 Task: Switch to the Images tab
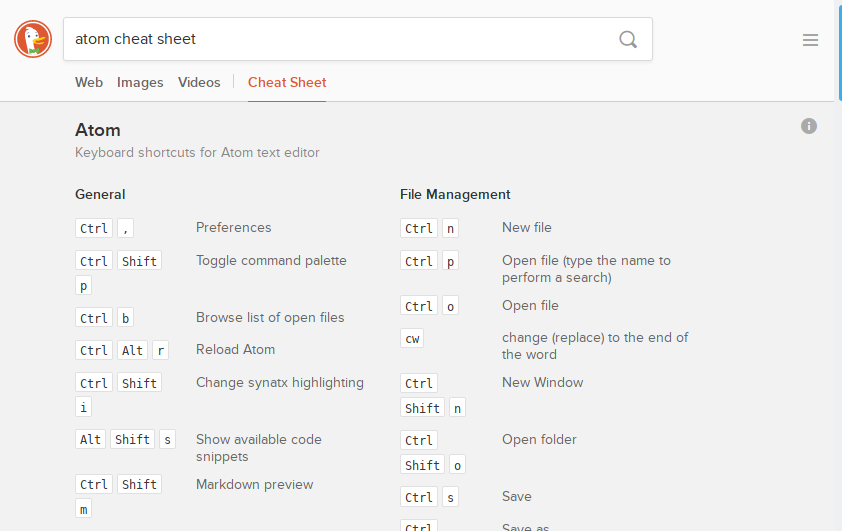(x=140, y=83)
